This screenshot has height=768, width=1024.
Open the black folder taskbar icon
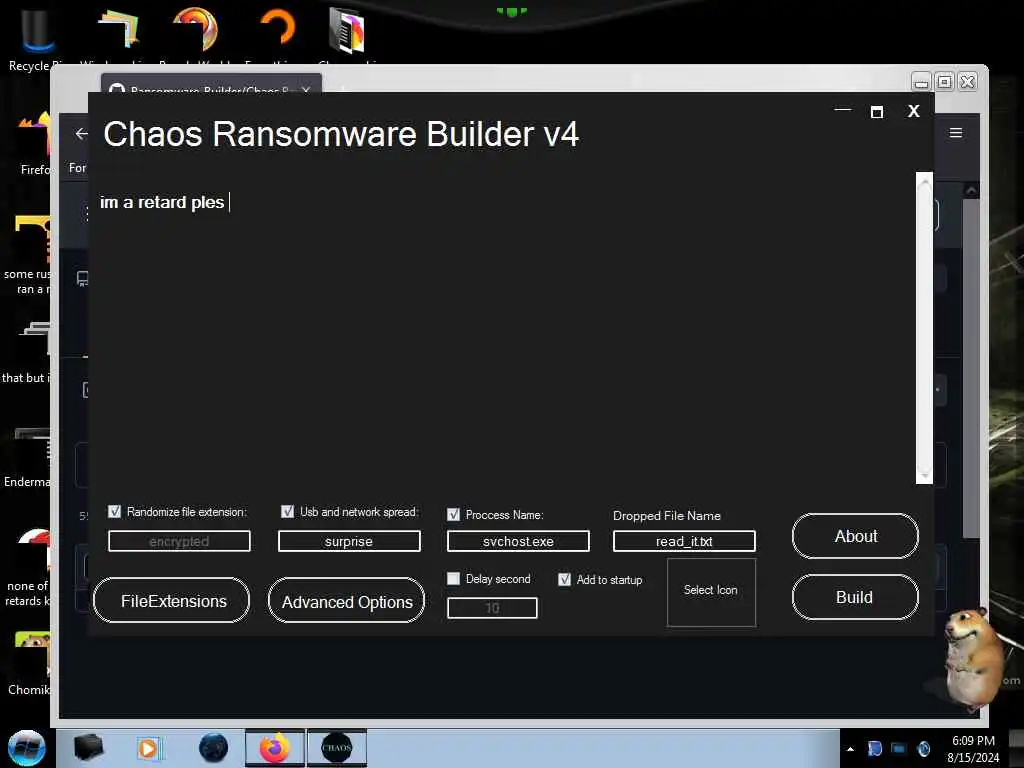pos(88,748)
